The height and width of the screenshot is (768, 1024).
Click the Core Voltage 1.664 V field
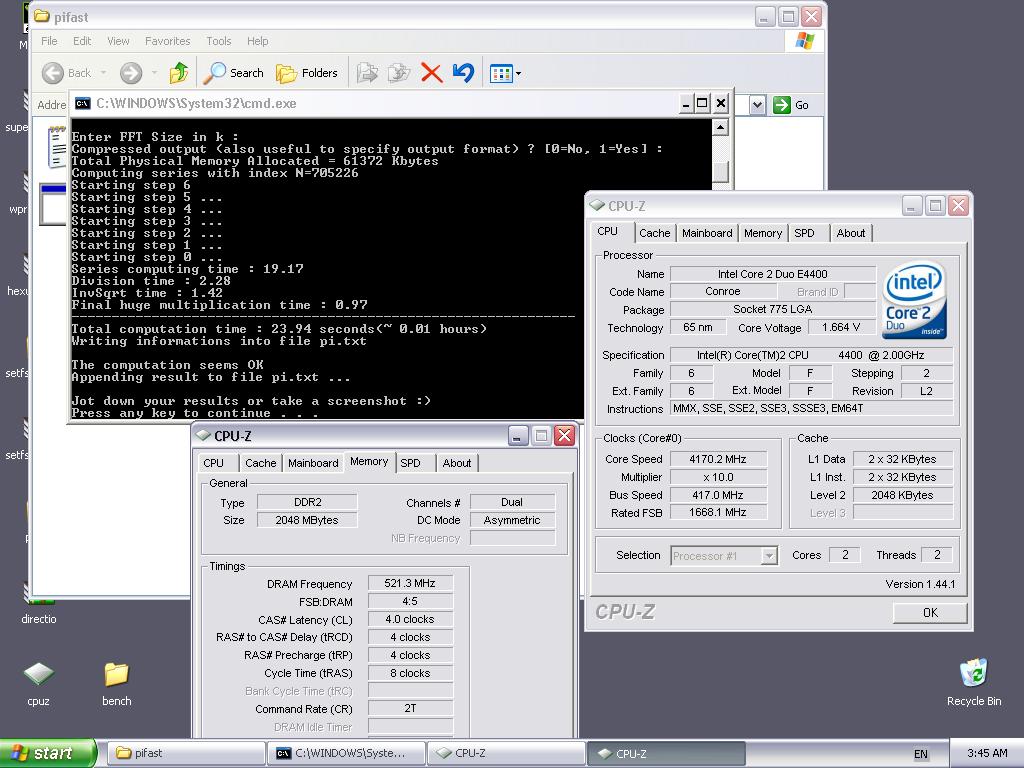pyautogui.click(x=841, y=327)
